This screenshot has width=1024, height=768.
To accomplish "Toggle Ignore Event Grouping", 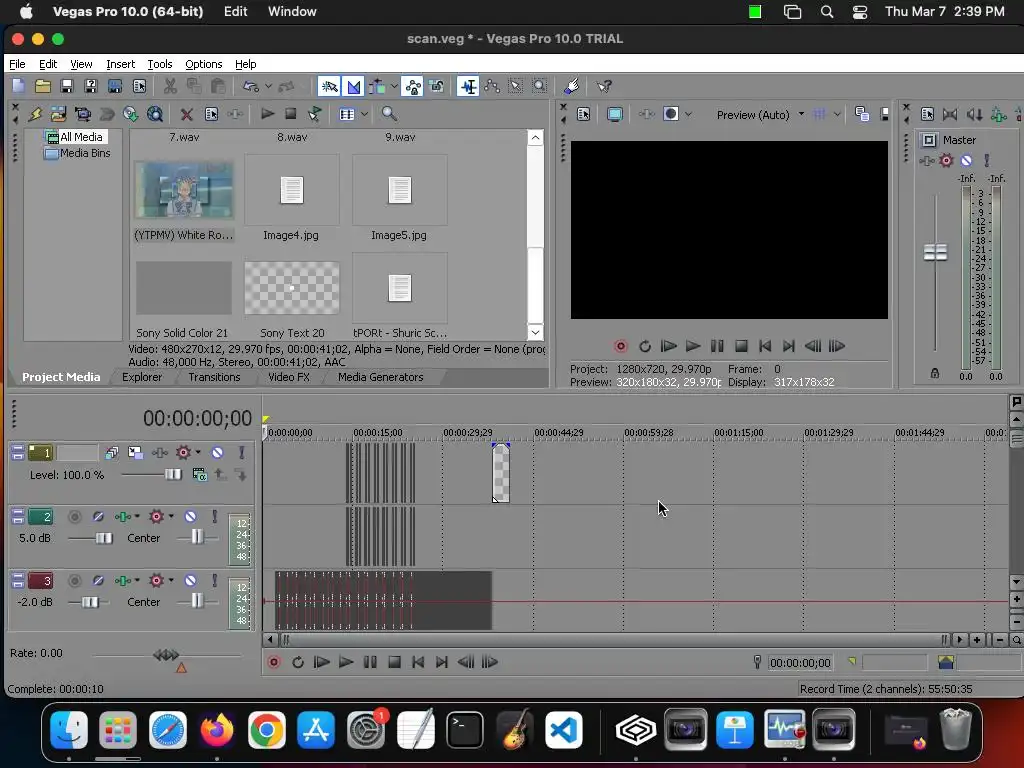I will (x=436, y=86).
